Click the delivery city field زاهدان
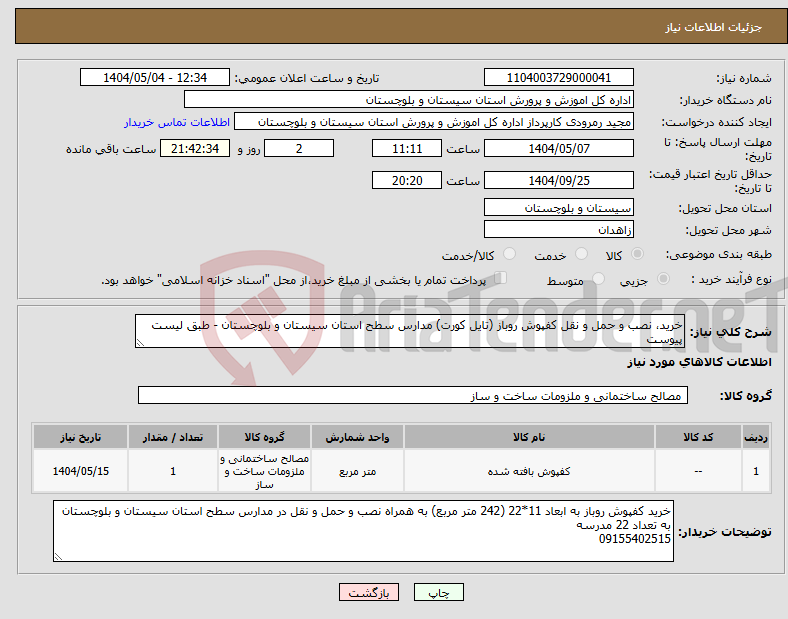This screenshot has width=788, height=619. tap(558, 230)
